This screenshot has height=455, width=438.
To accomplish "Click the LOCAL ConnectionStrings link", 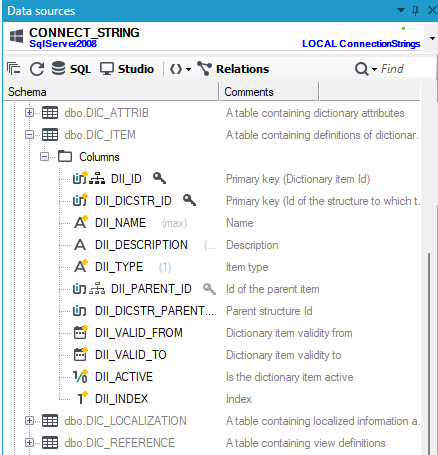I will click(361, 44).
